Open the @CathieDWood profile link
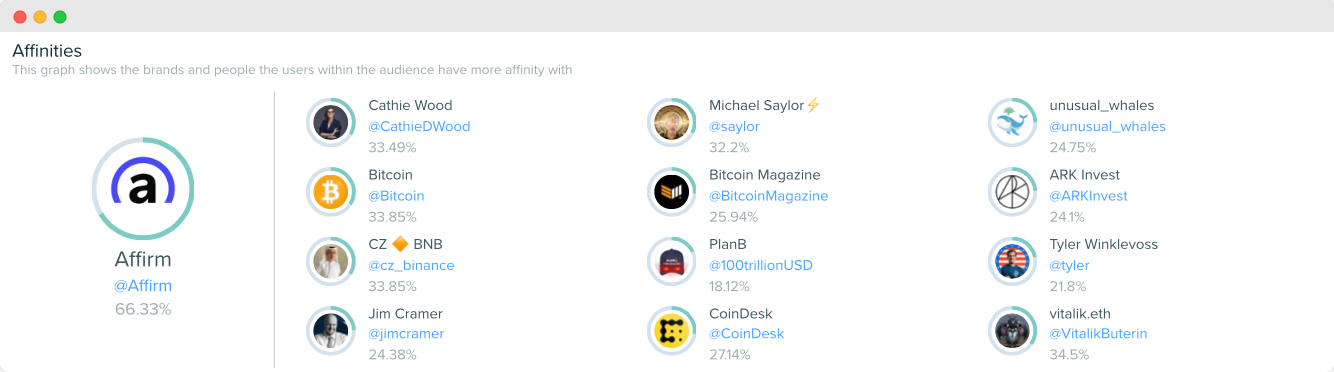The width and height of the screenshot is (1334, 372). coord(419,127)
